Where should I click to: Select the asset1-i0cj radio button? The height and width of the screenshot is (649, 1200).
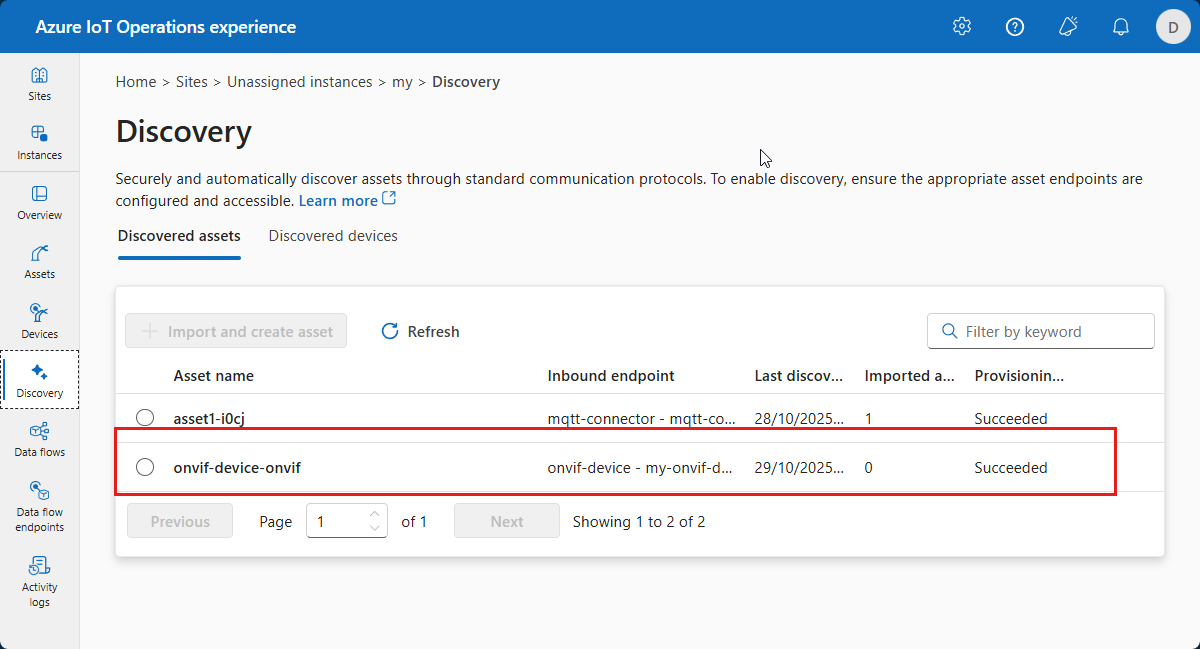(145, 418)
